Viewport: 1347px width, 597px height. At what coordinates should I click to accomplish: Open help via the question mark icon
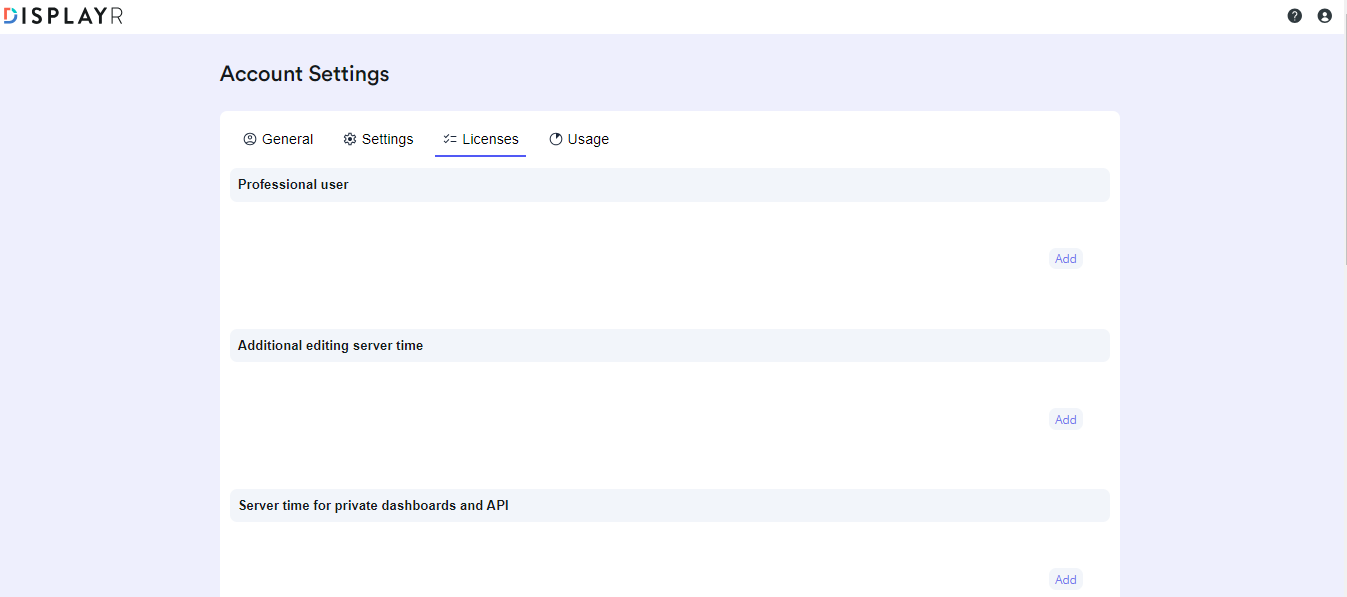(x=1295, y=16)
